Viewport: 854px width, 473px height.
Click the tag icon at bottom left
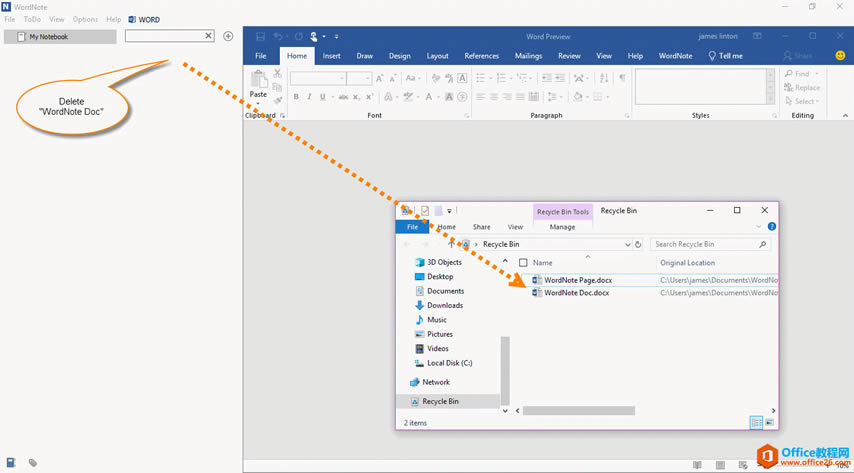pos(33,463)
